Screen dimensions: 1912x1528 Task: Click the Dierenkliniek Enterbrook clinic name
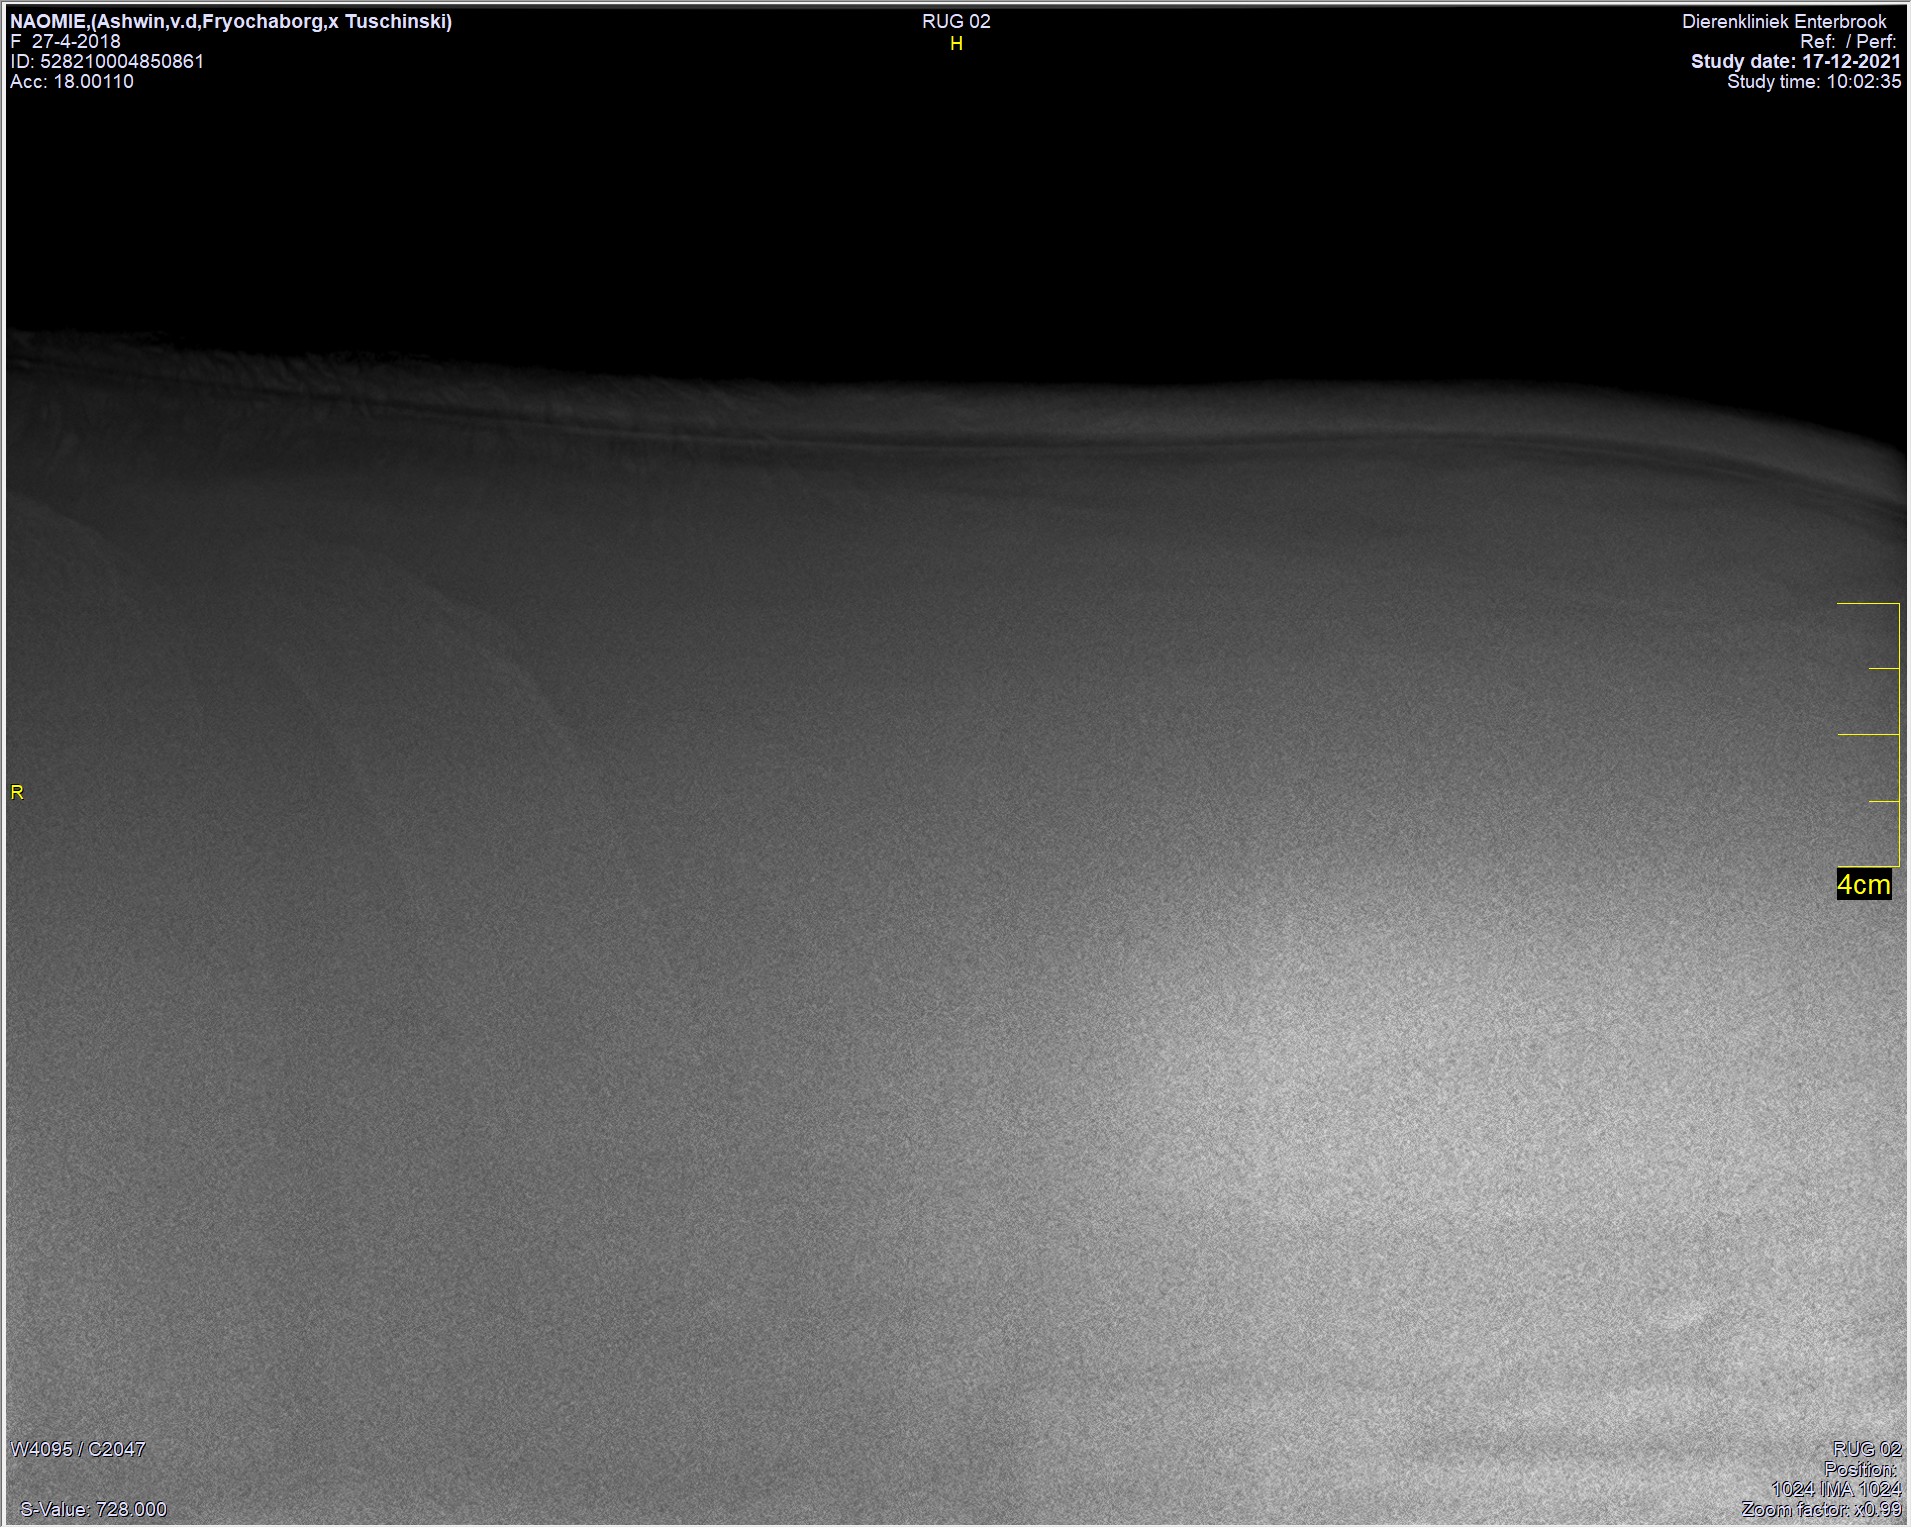(x=1784, y=21)
